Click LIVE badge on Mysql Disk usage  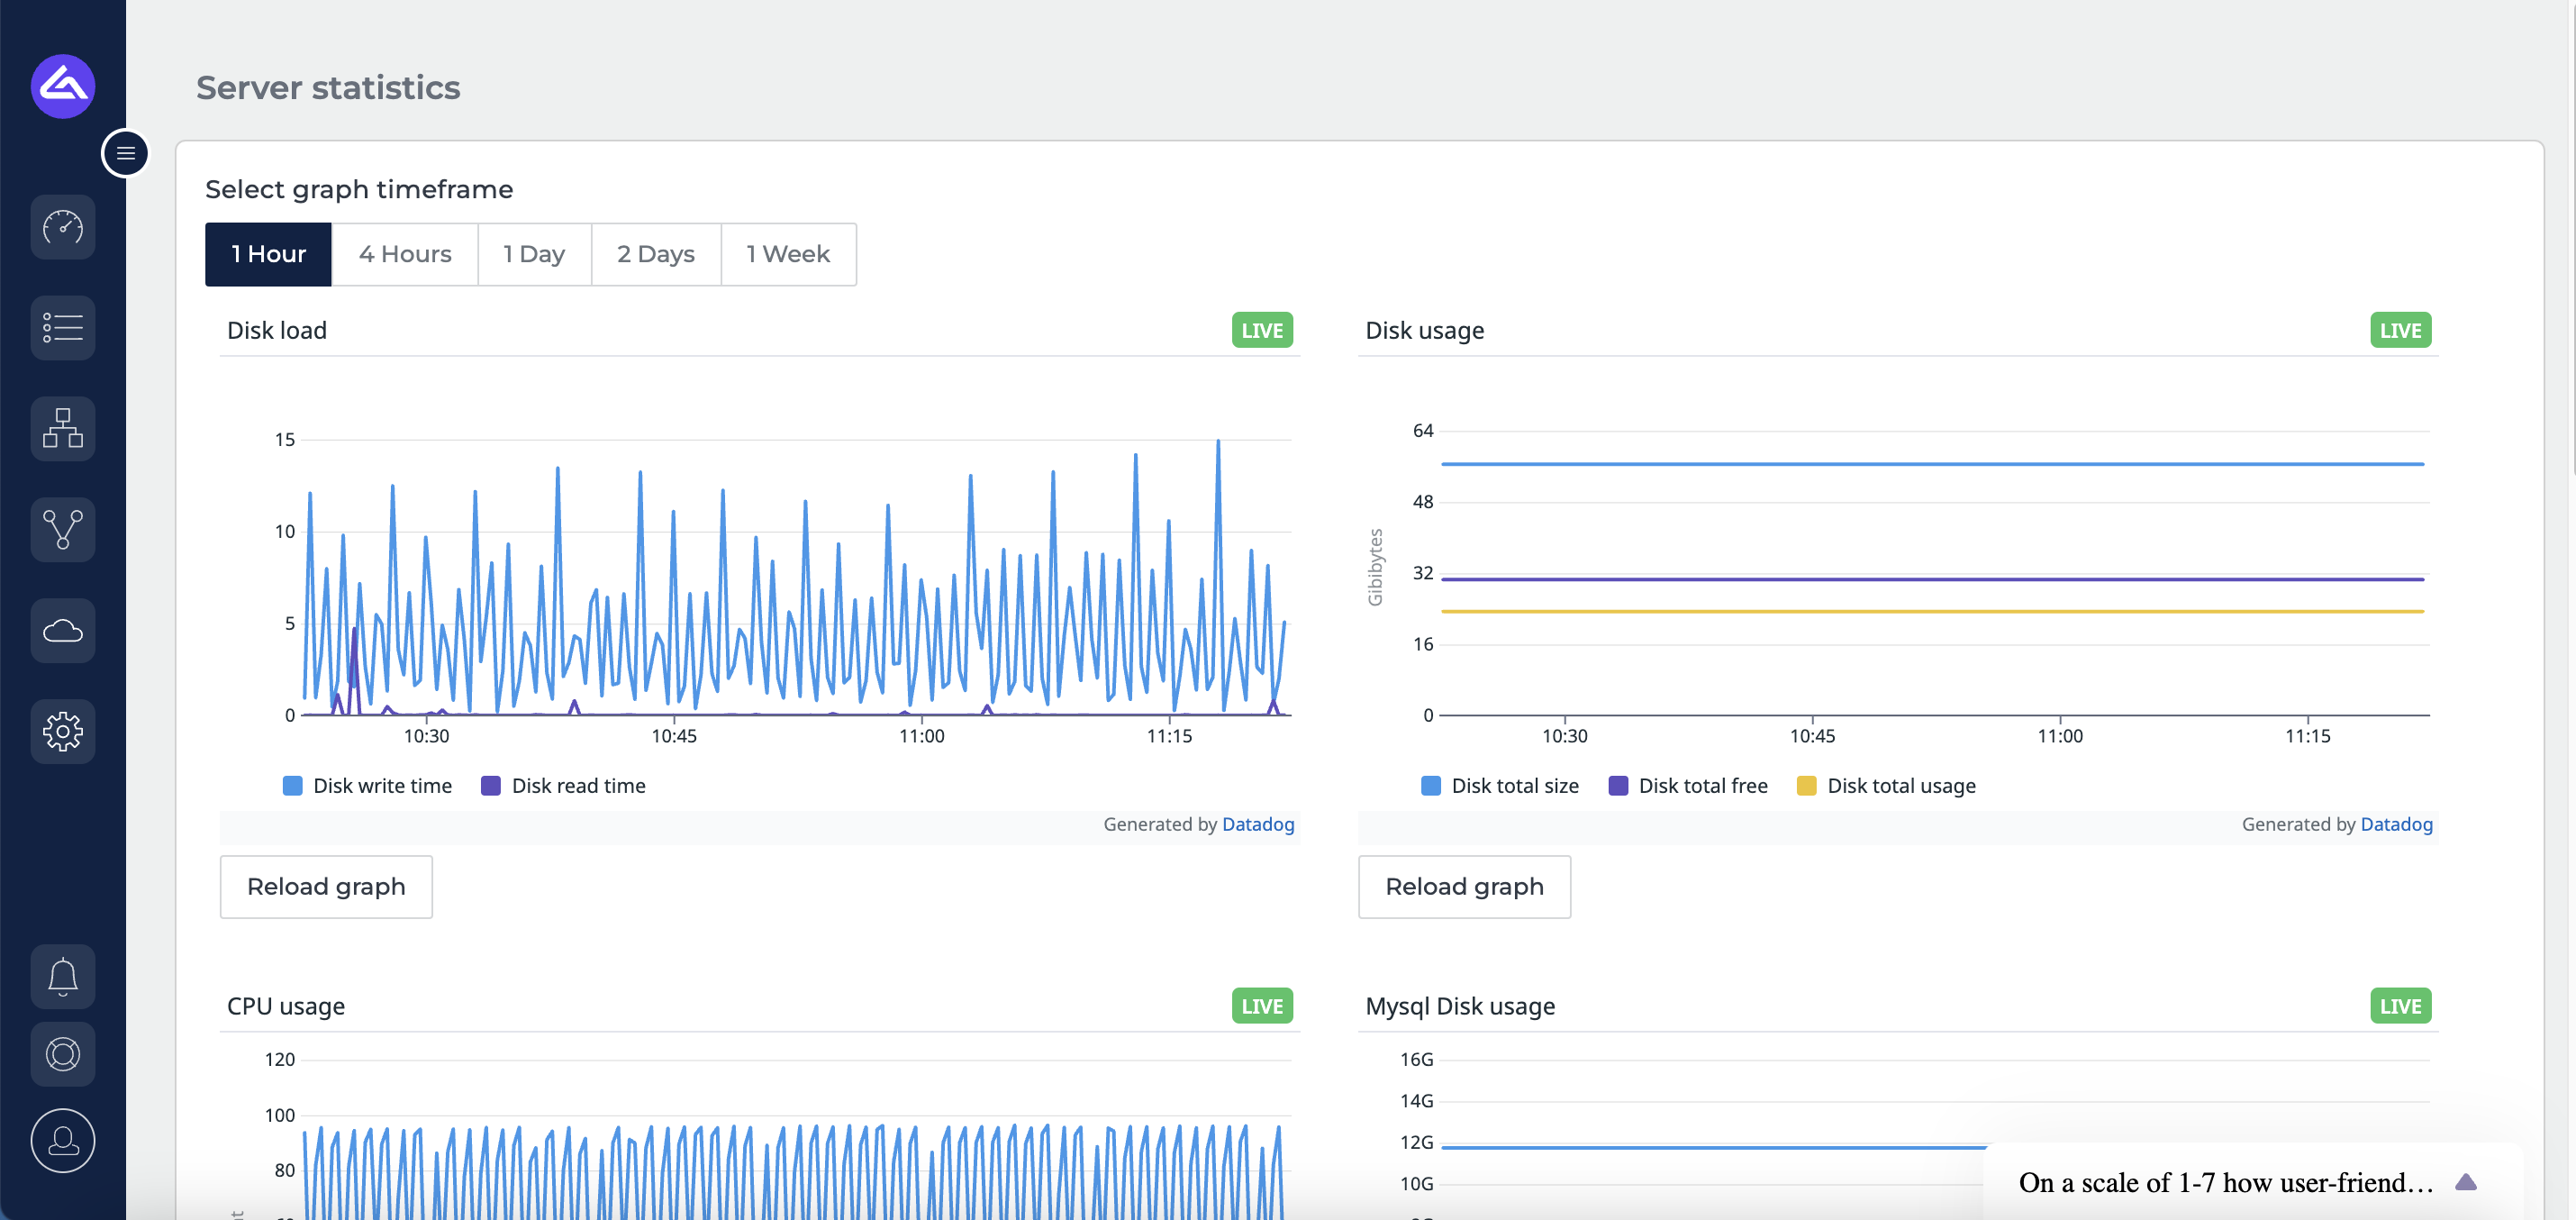(2400, 1006)
